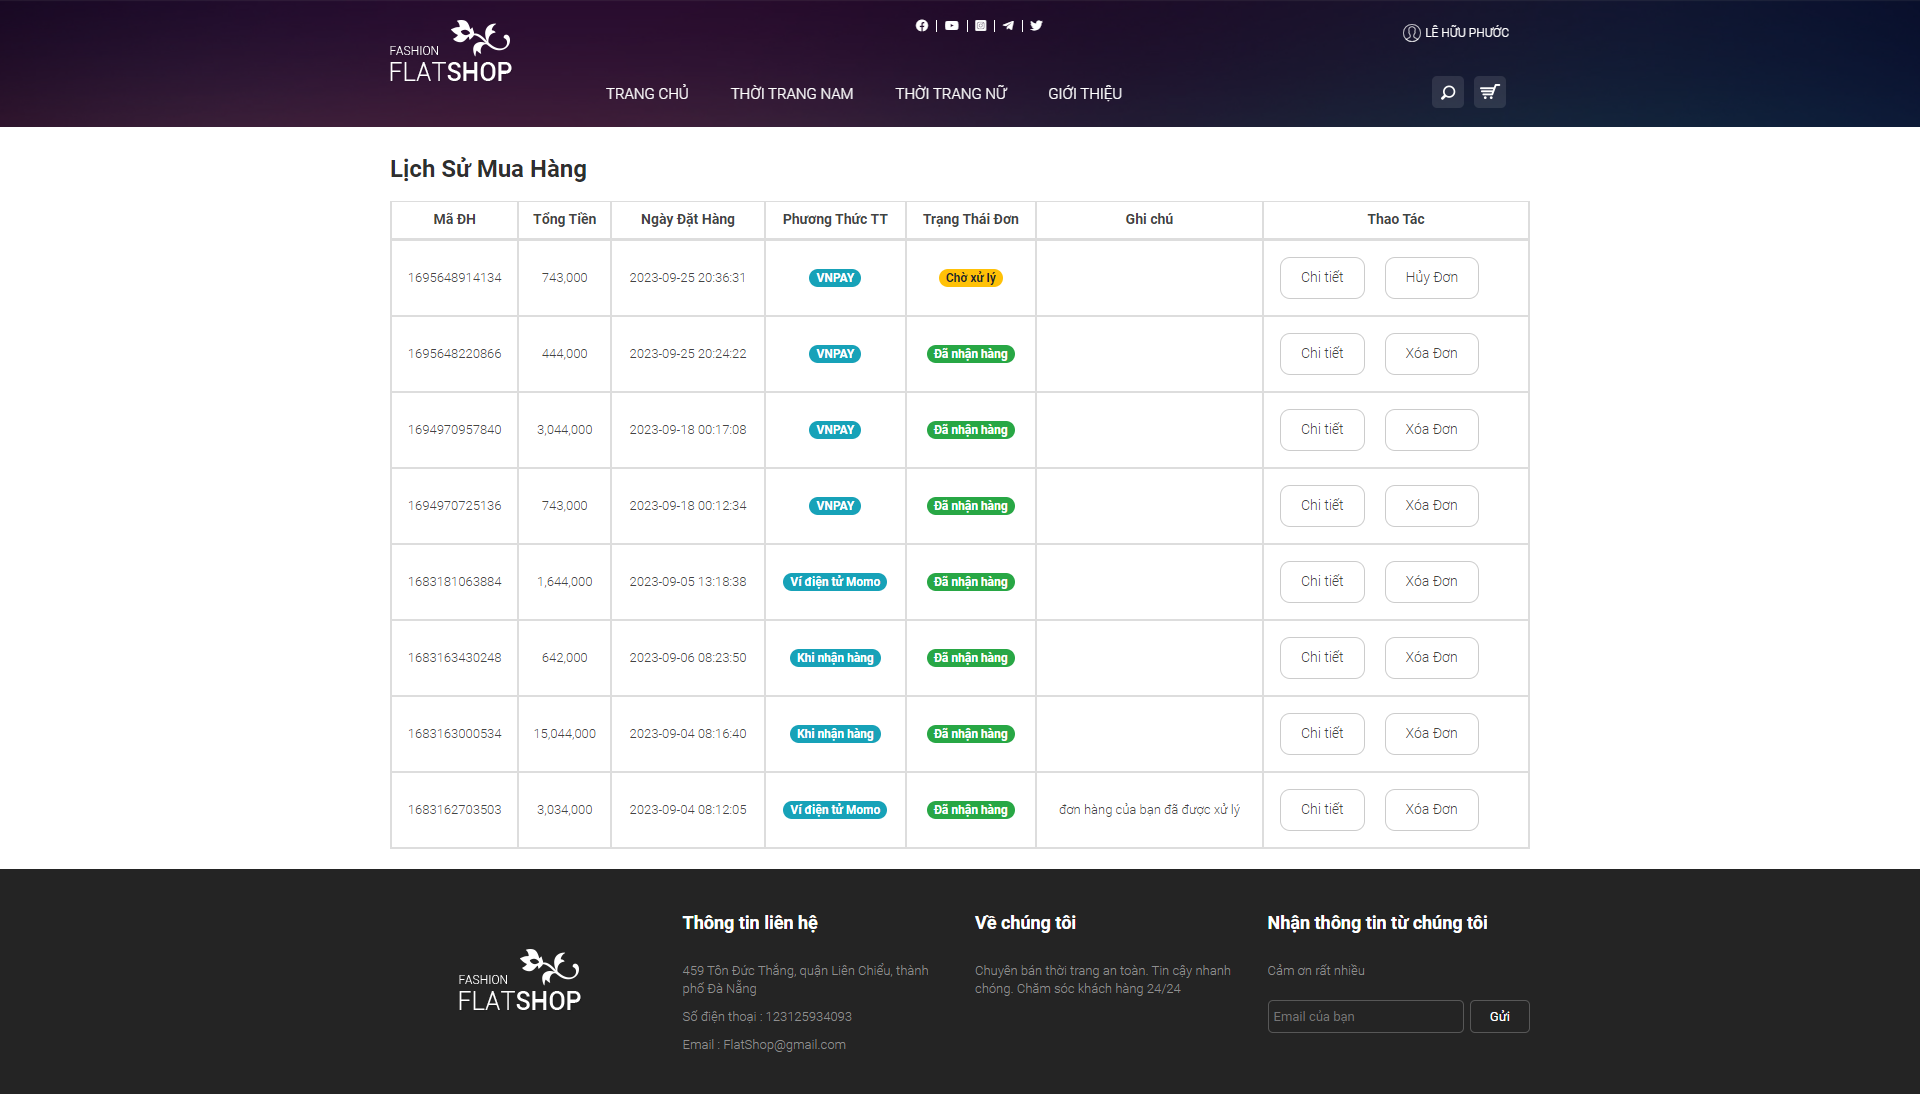This screenshot has width=1920, height=1094.
Task: Open the Instagram social icon
Action: point(981,26)
